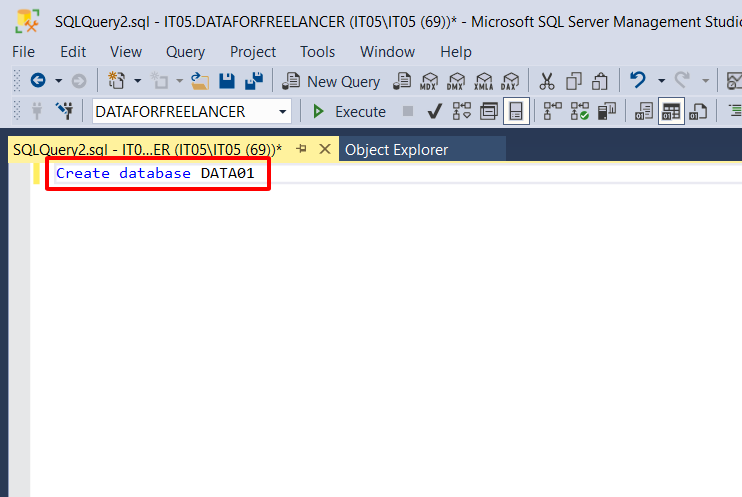The height and width of the screenshot is (497, 742).
Task: Click the Paste clipboard icon
Action: (x=600, y=81)
